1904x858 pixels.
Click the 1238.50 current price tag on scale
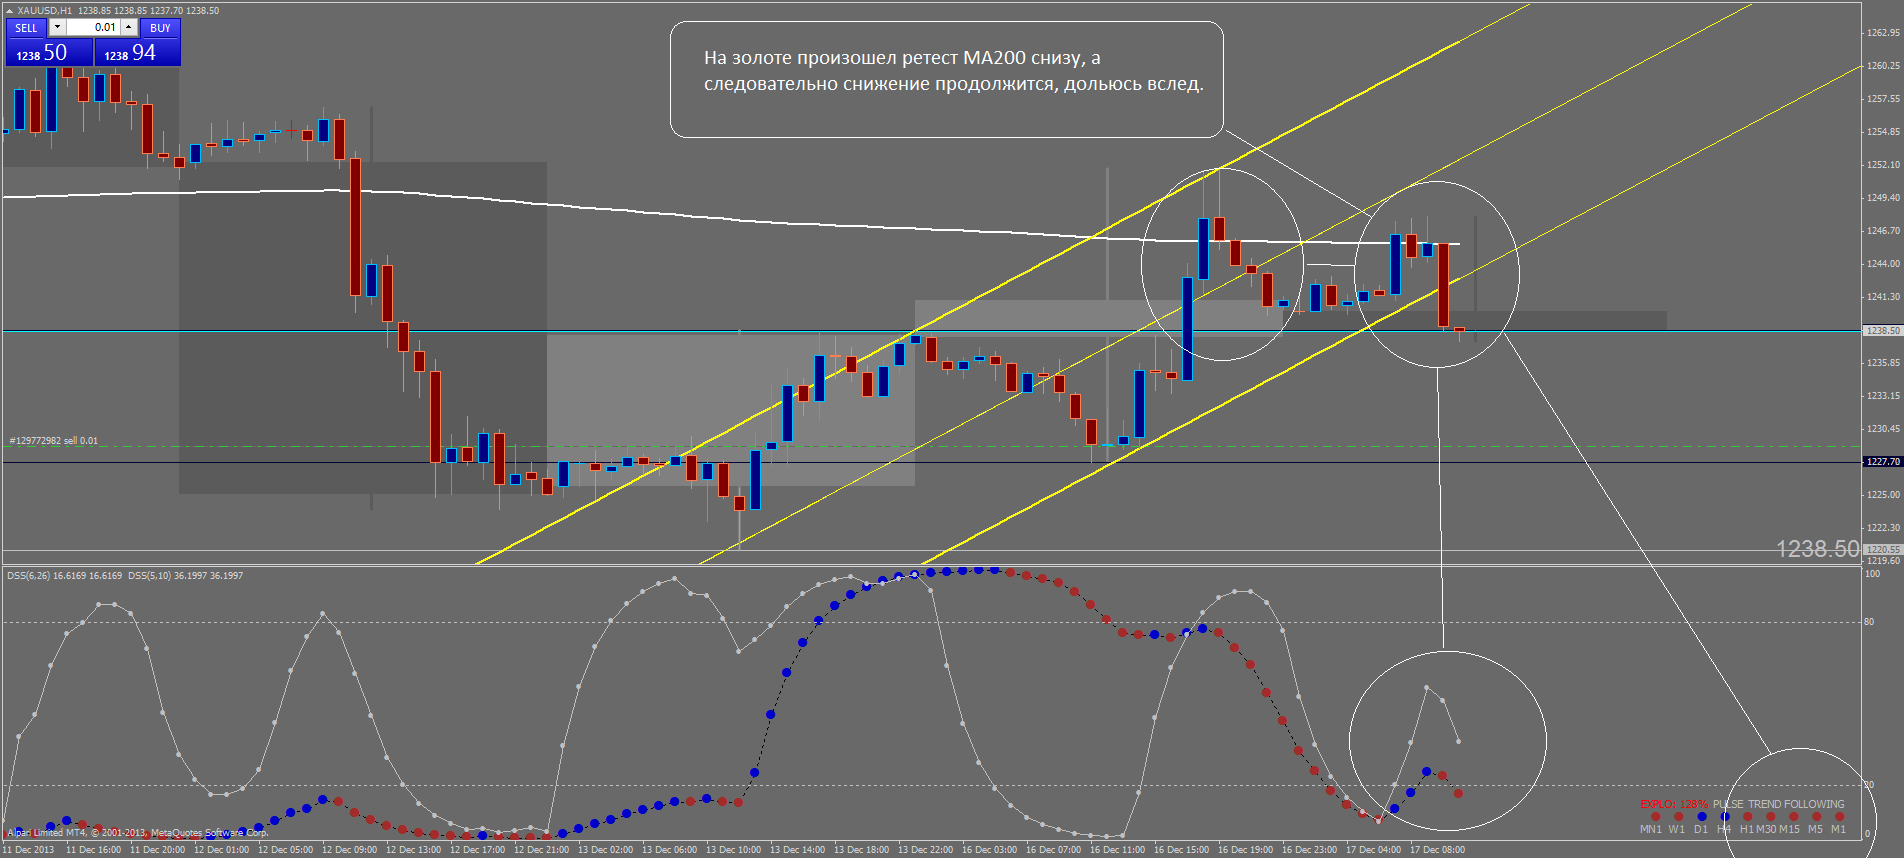1883,331
